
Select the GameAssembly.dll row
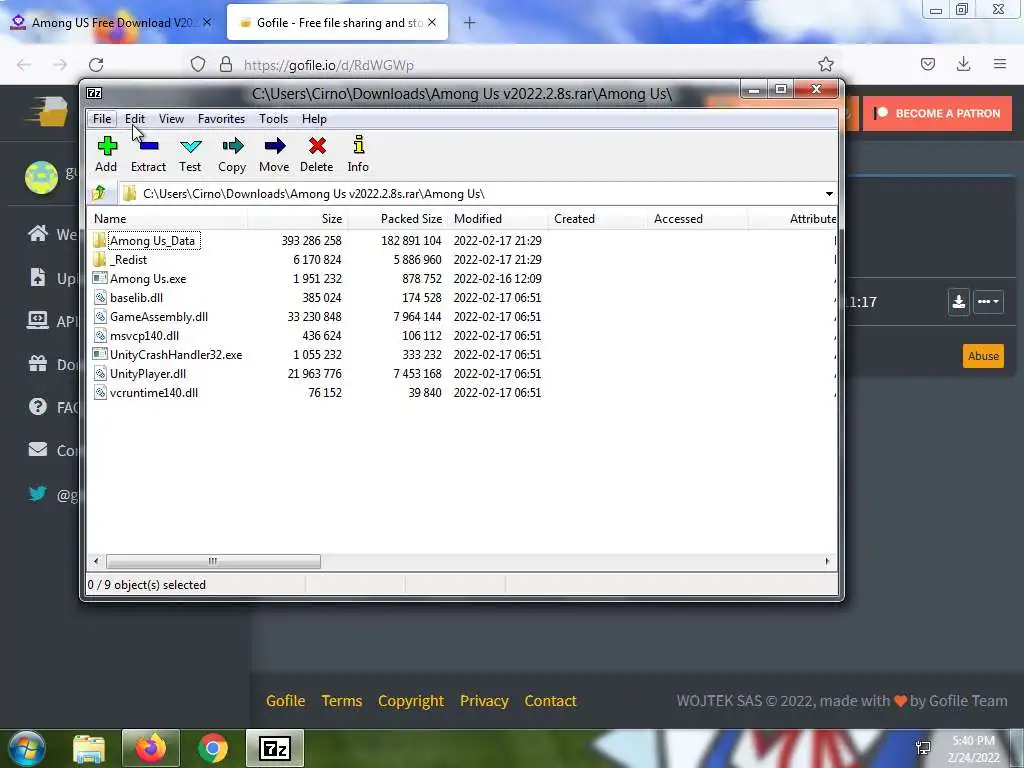pyautogui.click(x=461, y=317)
